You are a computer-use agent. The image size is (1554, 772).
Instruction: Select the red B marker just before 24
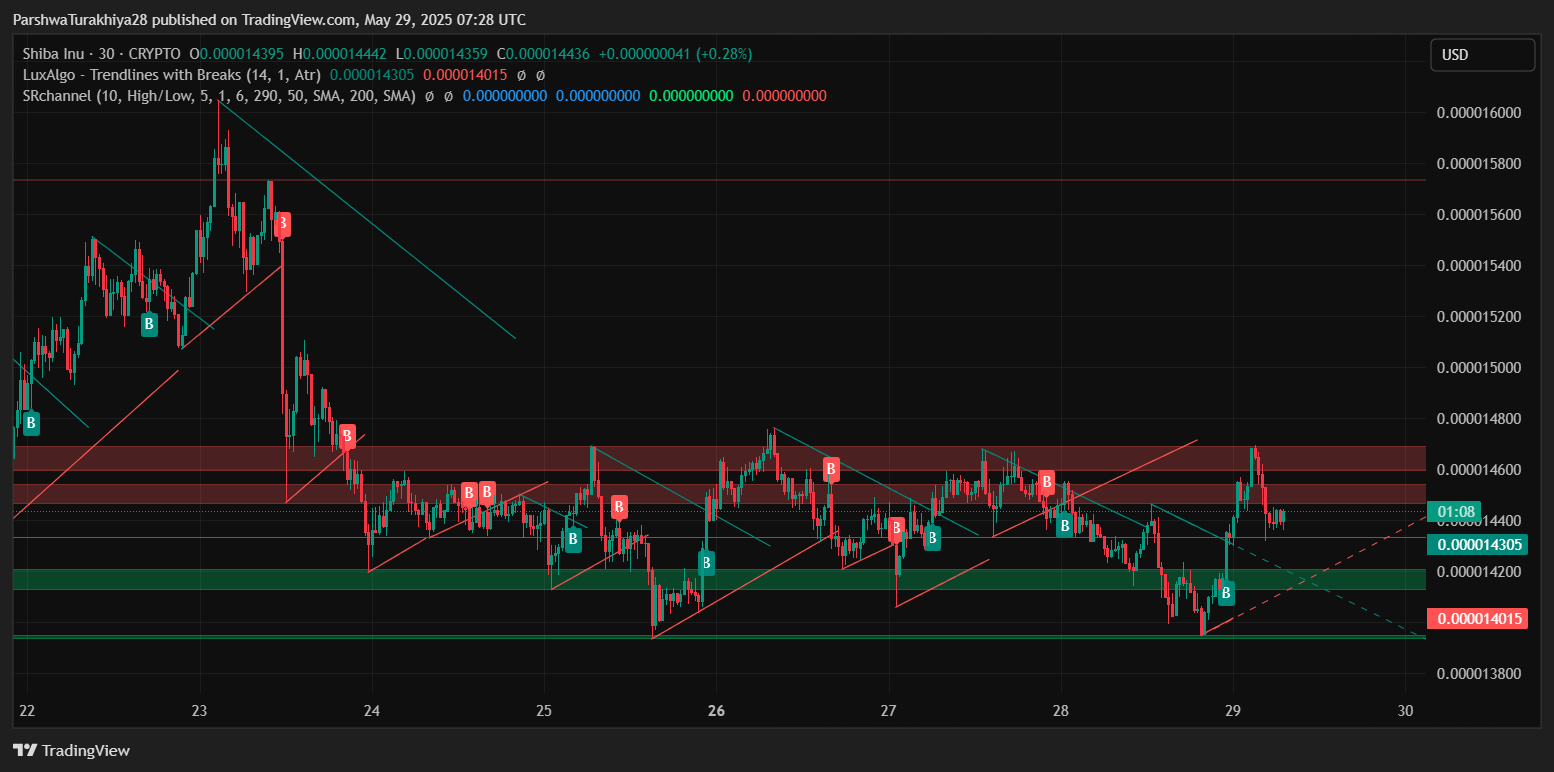point(347,436)
